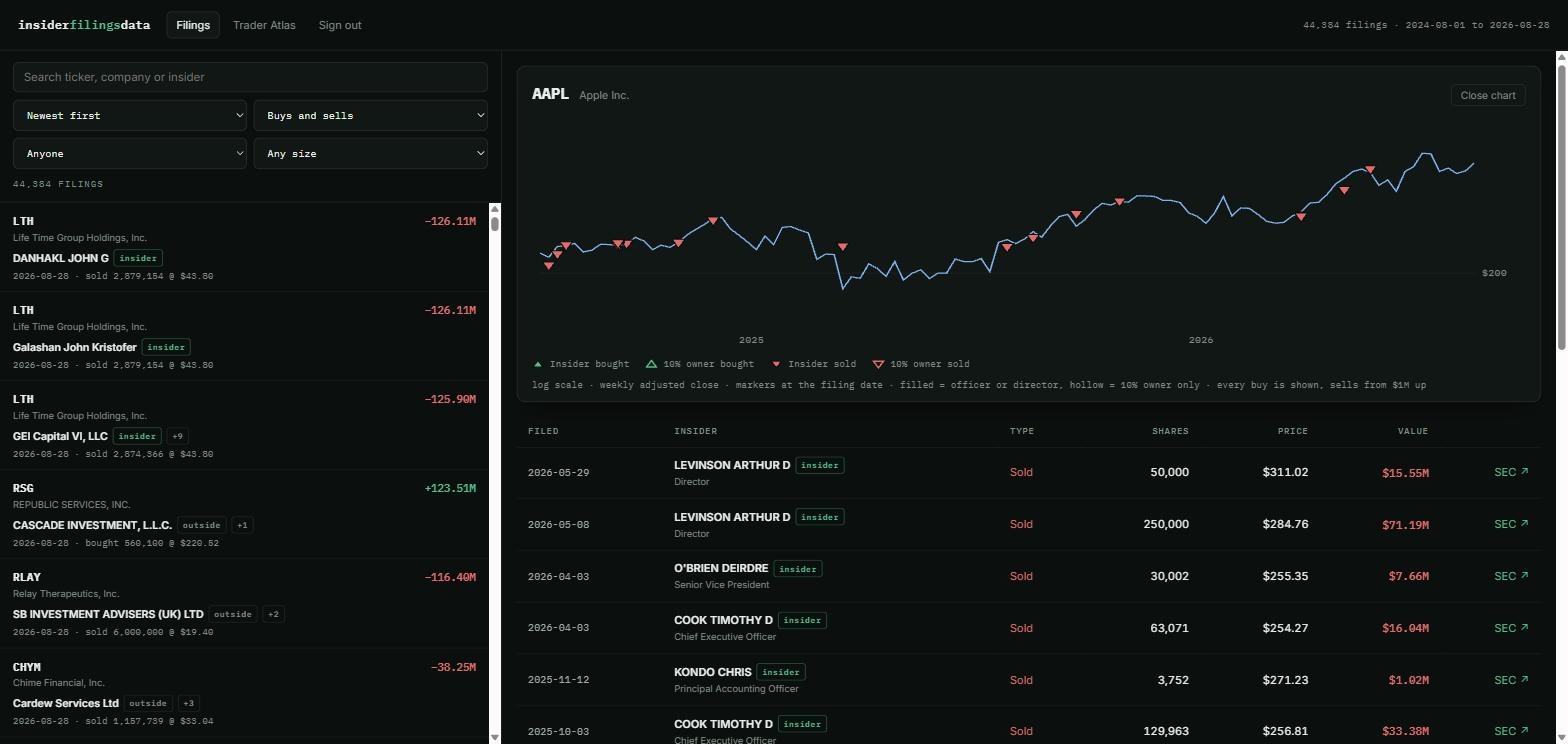
Task: Click the $71.19M value cell
Action: point(1405,524)
